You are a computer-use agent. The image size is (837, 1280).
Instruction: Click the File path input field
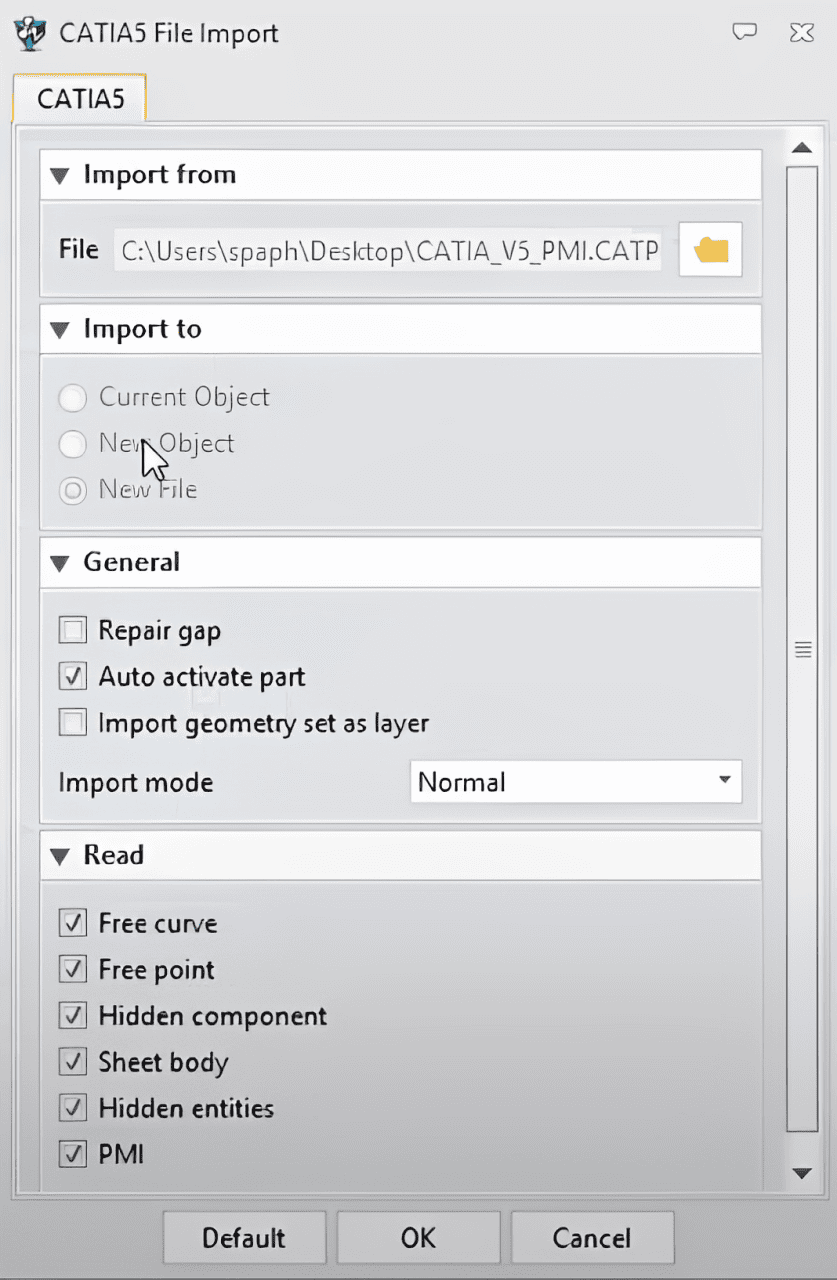390,250
